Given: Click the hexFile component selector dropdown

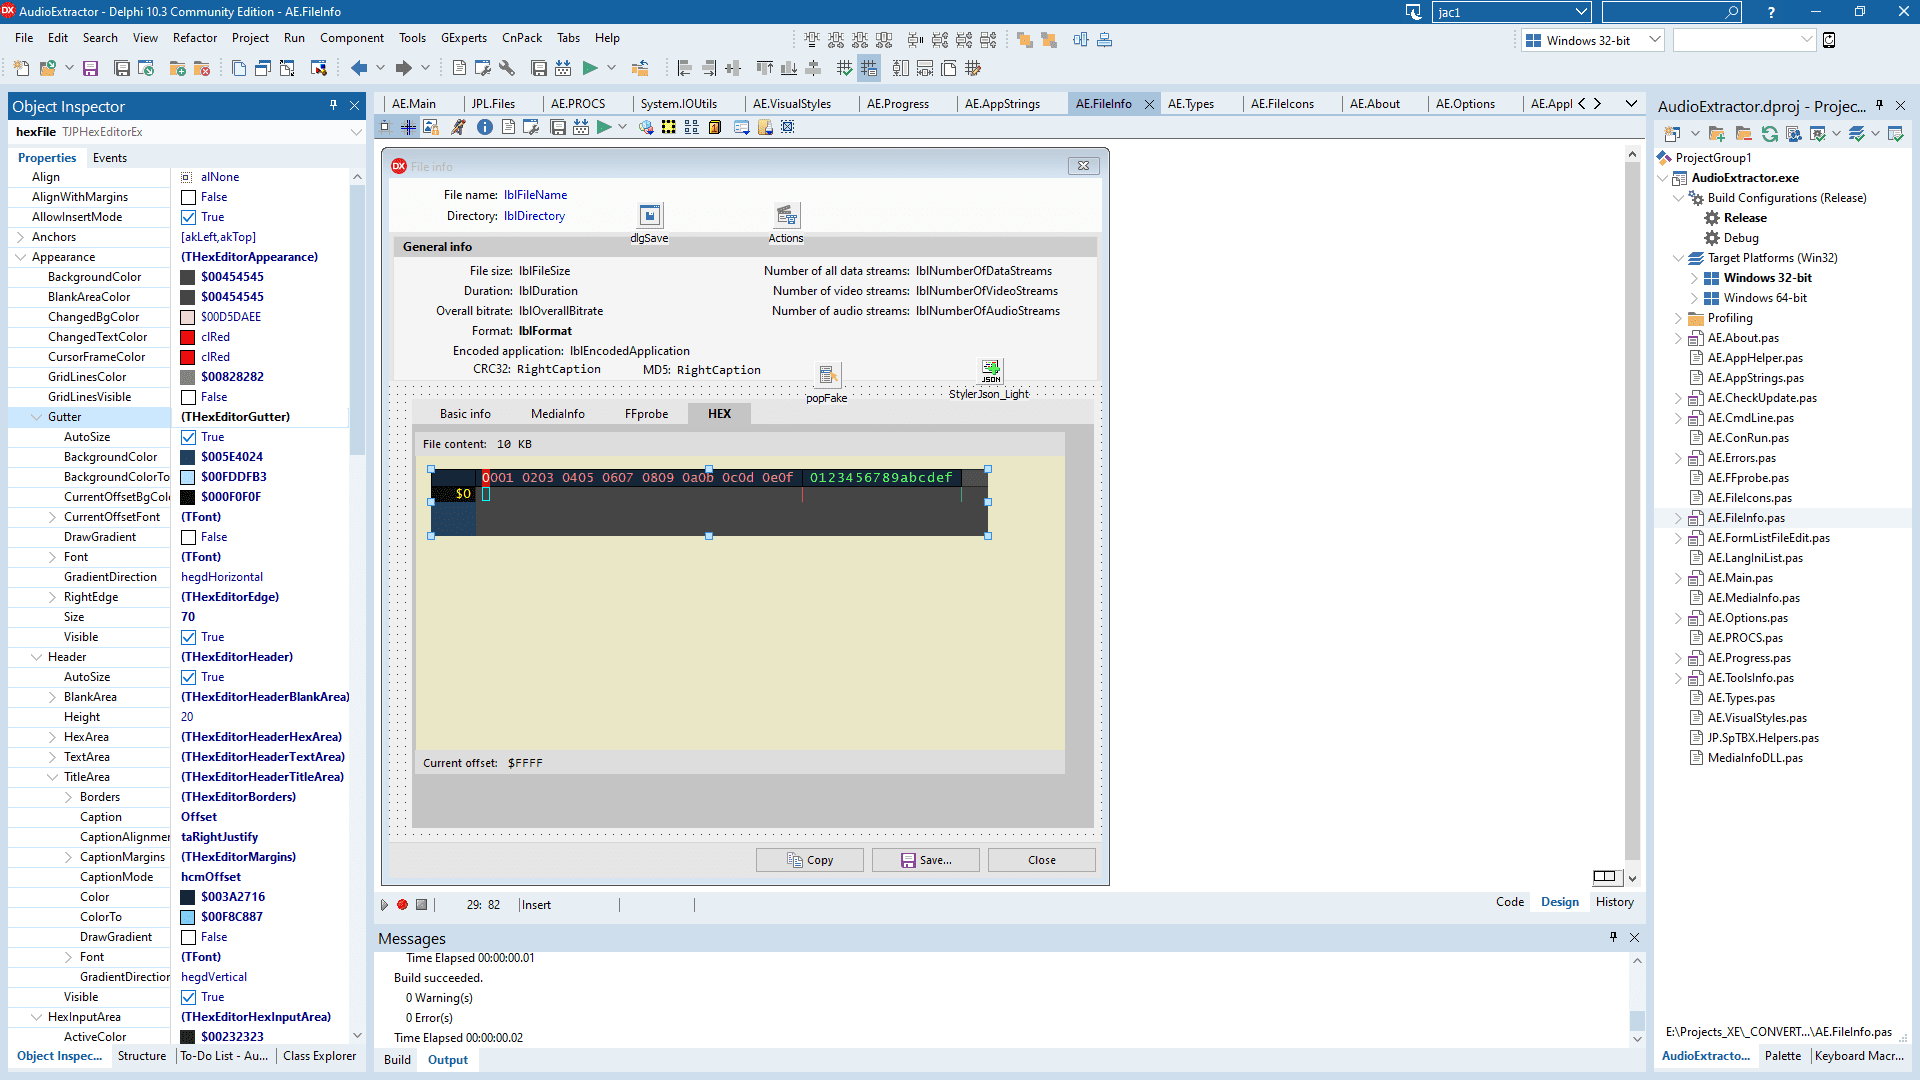Looking at the screenshot, I should coord(355,132).
